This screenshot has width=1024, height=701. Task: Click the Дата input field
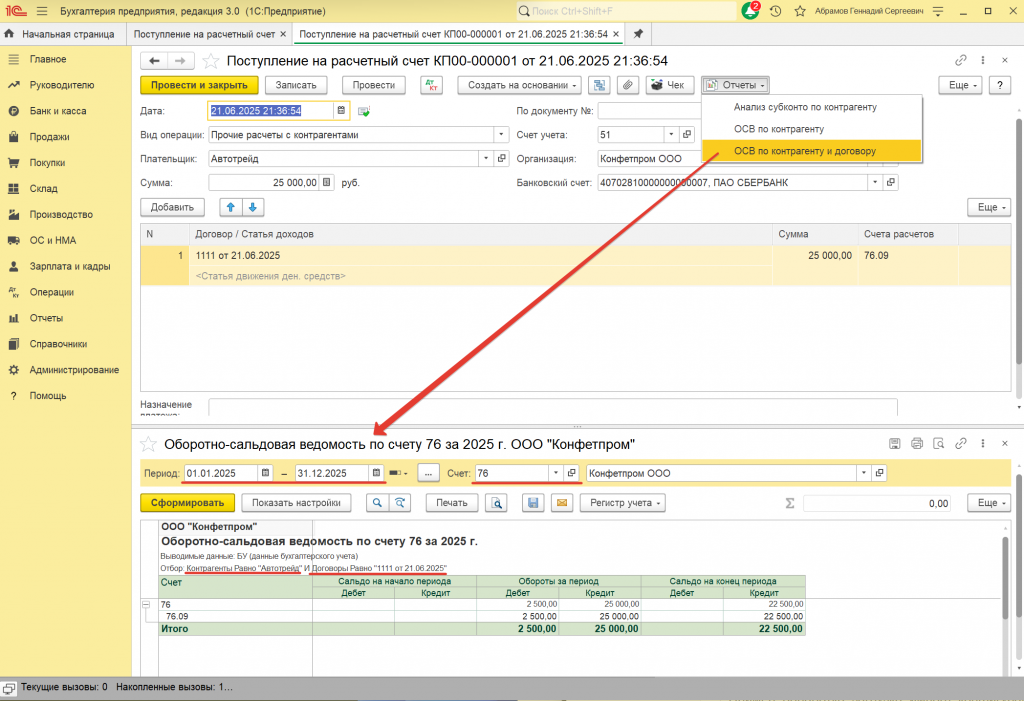click(x=271, y=111)
